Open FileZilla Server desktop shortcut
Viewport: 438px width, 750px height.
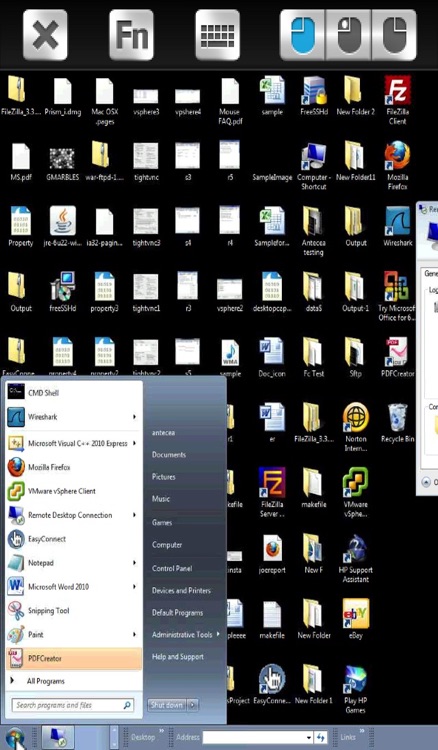[x=272, y=493]
